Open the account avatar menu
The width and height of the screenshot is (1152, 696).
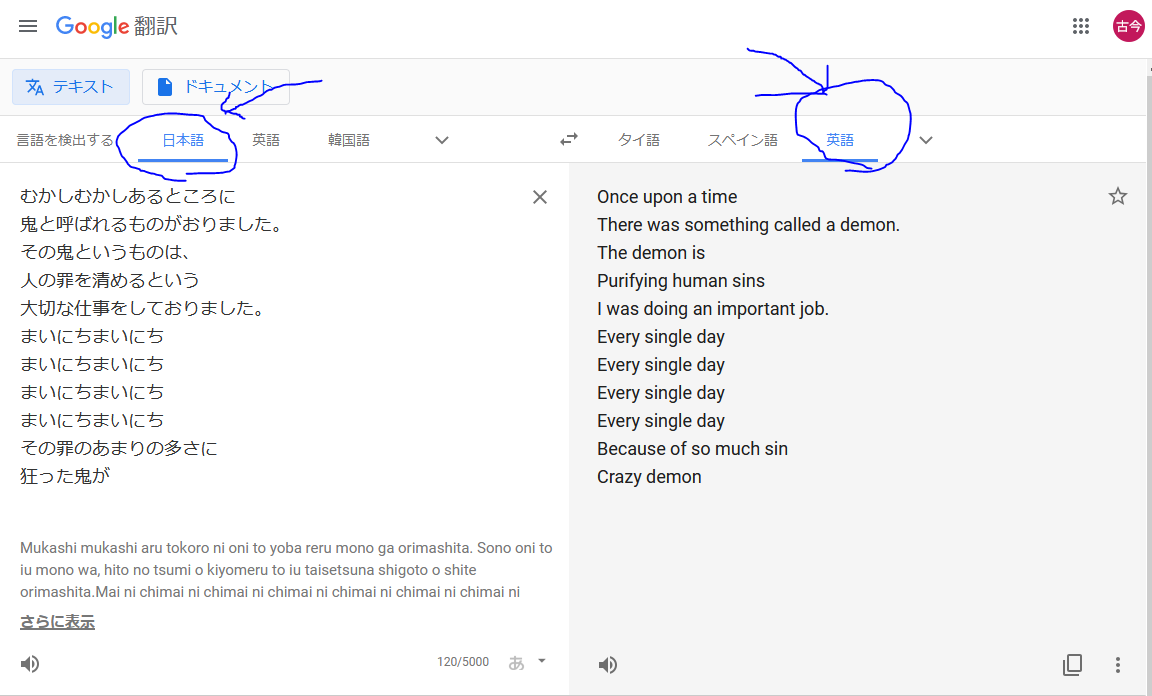[x=1128, y=26]
